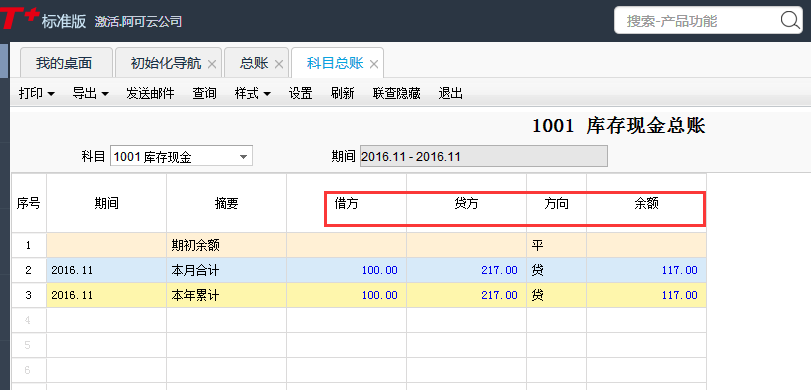
Task: Click 贷方 217.00 in 本月合计 row
Action: click(x=467, y=270)
